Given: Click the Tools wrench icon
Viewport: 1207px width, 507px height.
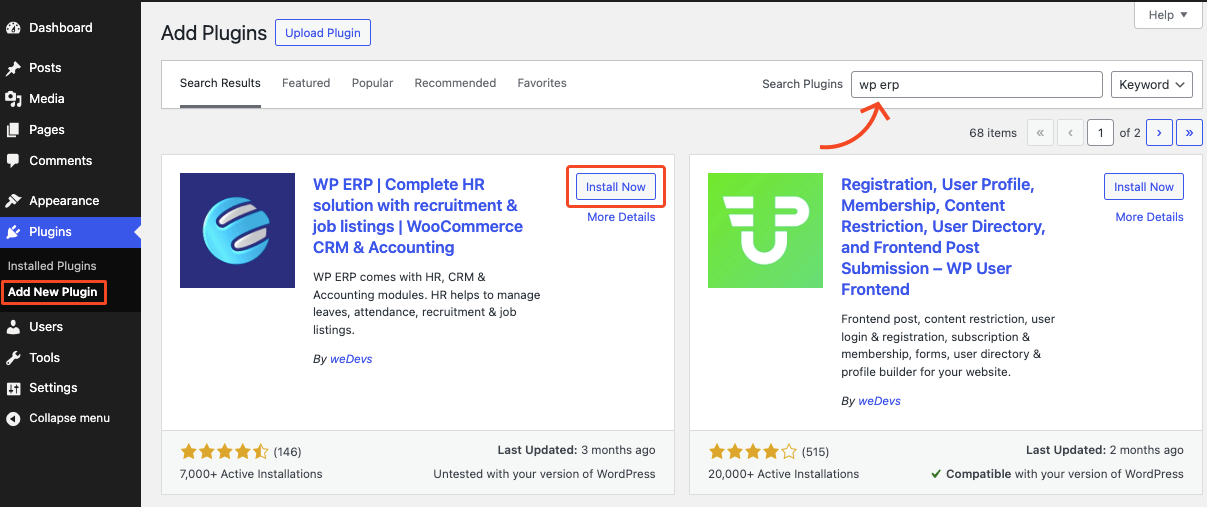Looking at the screenshot, I should click(13, 358).
